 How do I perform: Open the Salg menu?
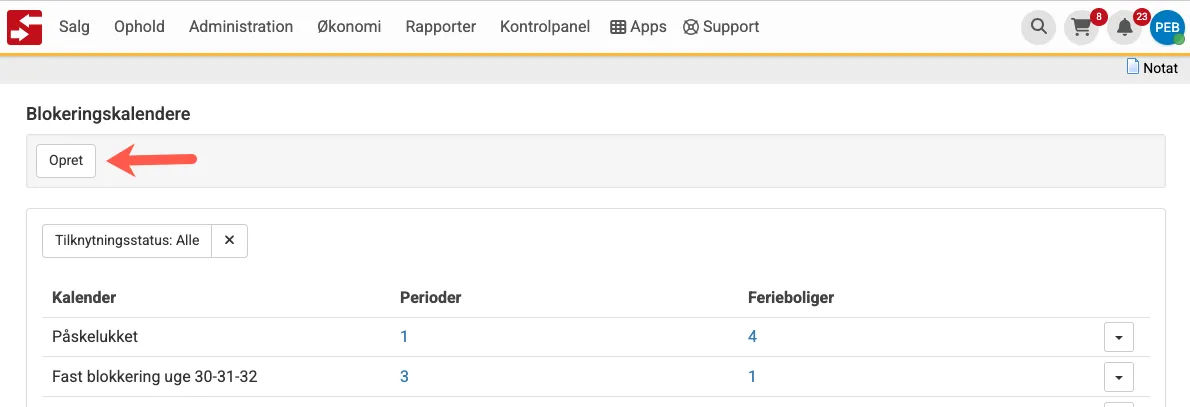tap(74, 27)
